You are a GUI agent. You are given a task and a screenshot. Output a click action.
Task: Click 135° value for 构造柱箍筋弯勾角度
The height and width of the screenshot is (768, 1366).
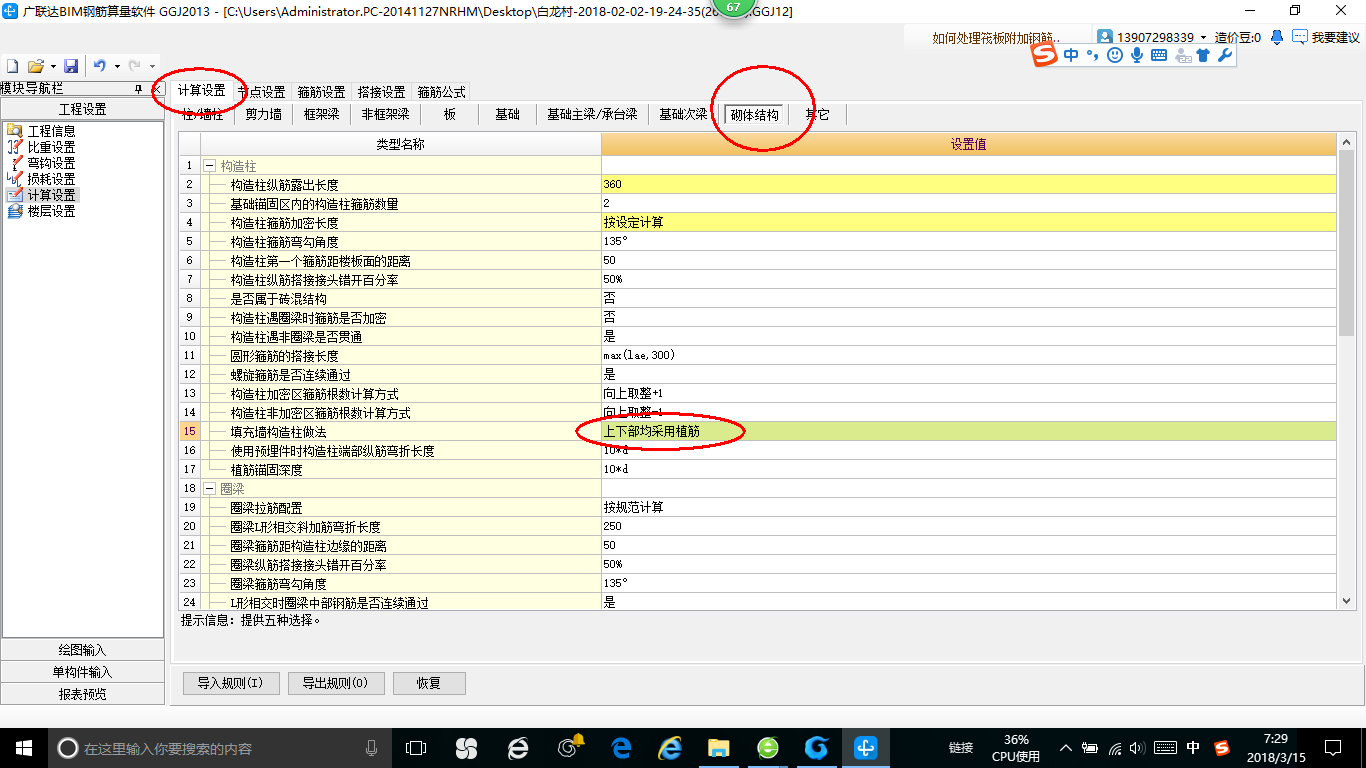tap(968, 242)
